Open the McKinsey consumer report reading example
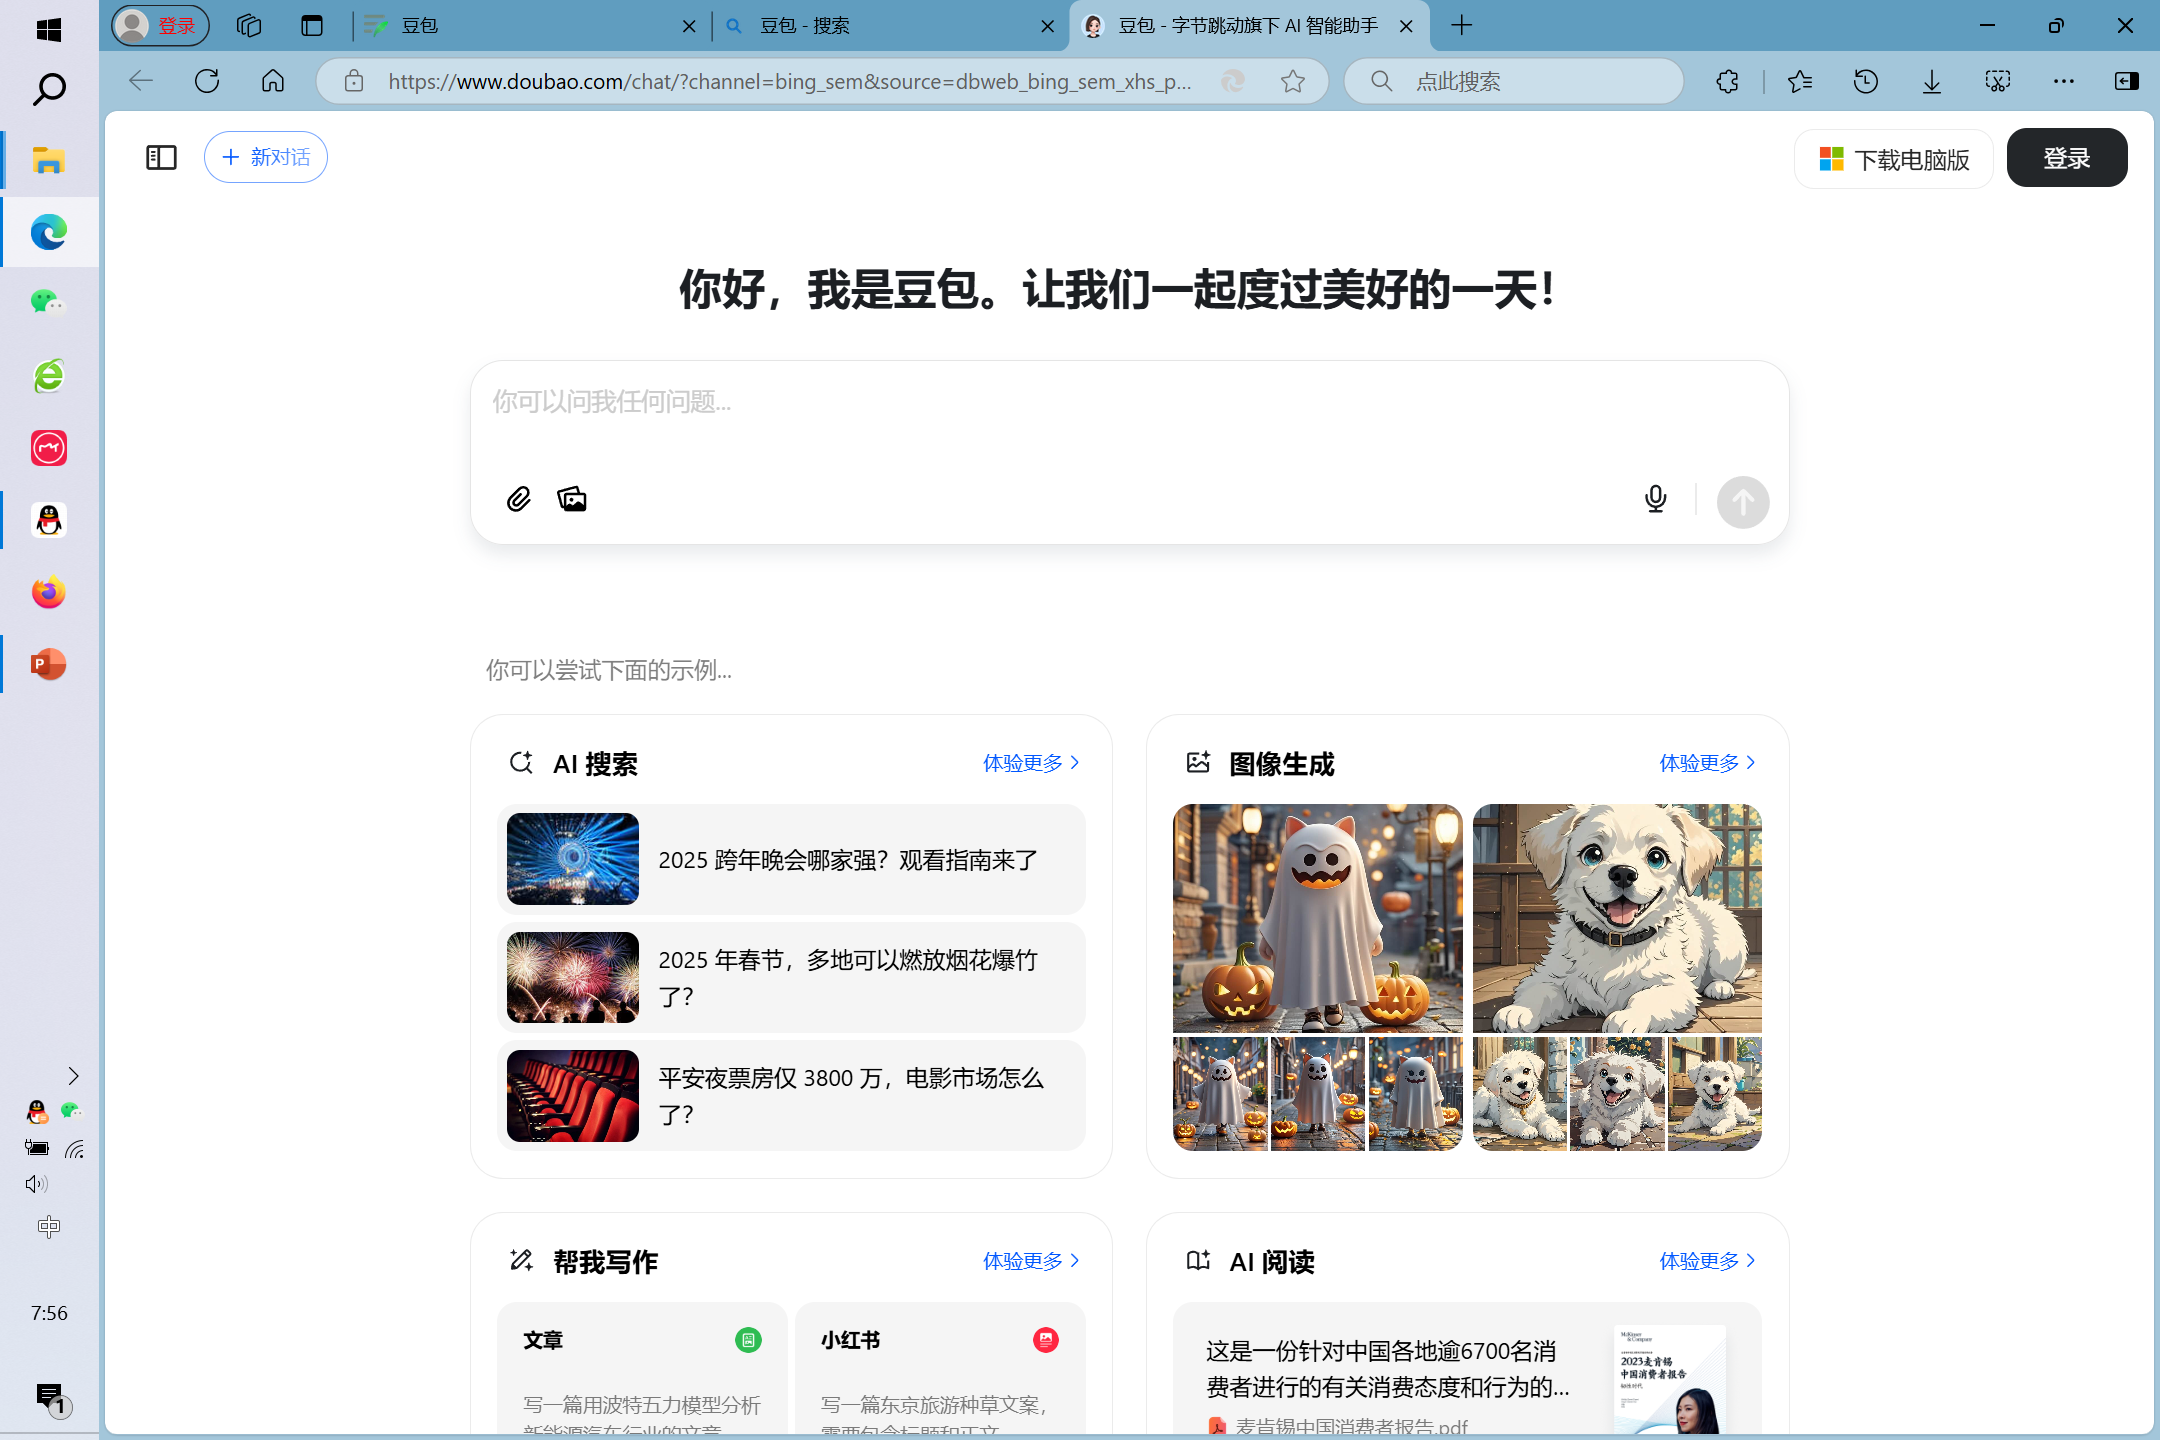The width and height of the screenshot is (2160, 1440). (x=1467, y=1370)
